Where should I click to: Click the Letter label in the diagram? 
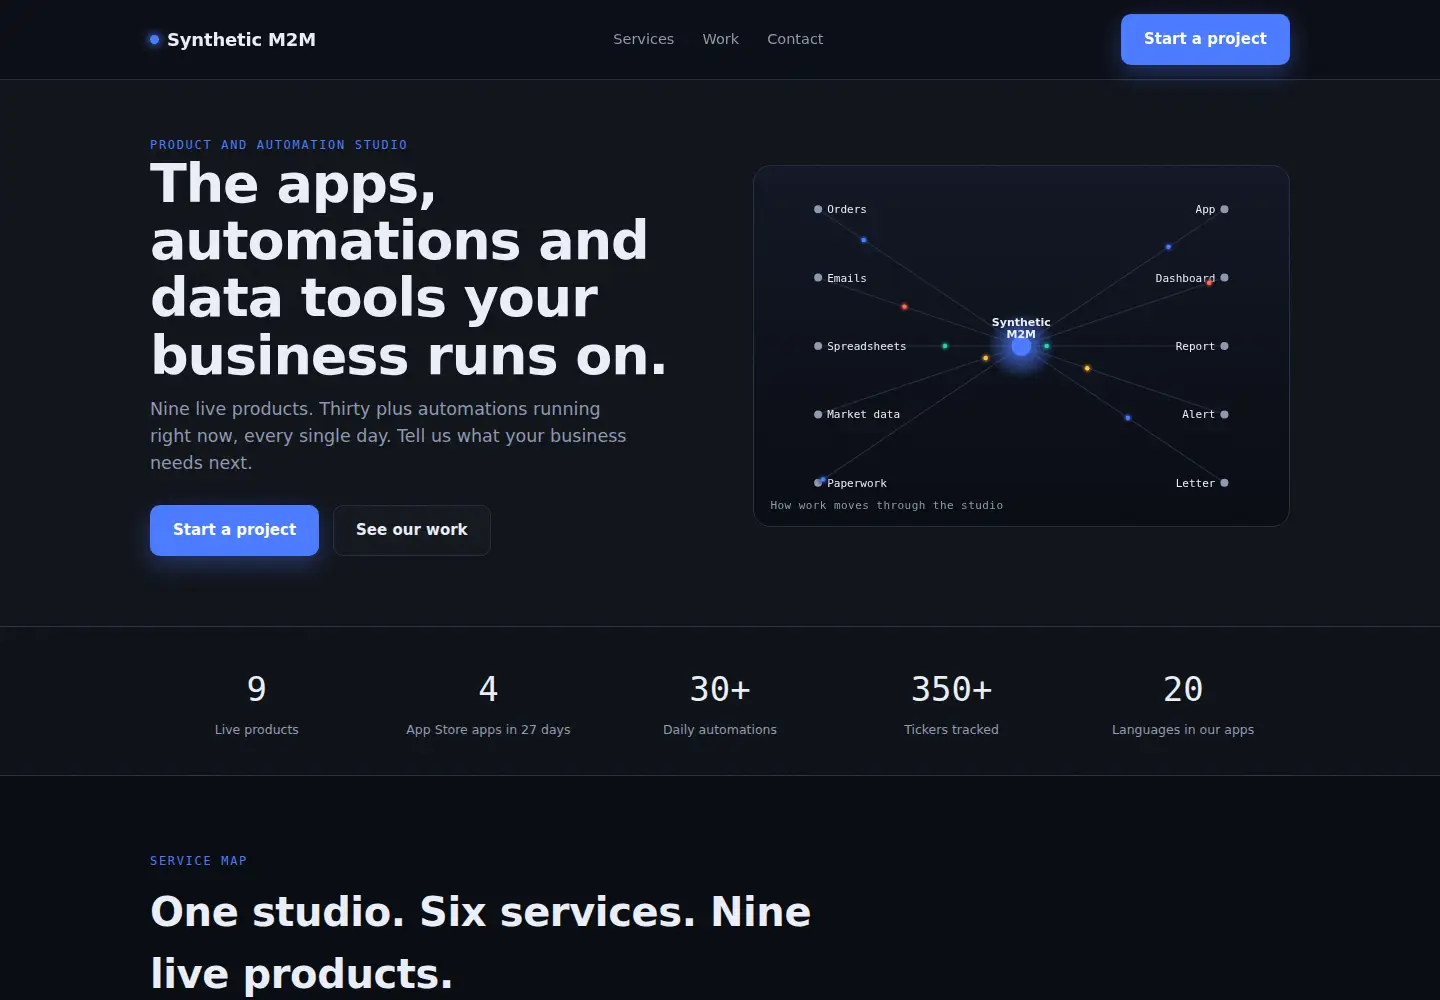pyautogui.click(x=1195, y=483)
